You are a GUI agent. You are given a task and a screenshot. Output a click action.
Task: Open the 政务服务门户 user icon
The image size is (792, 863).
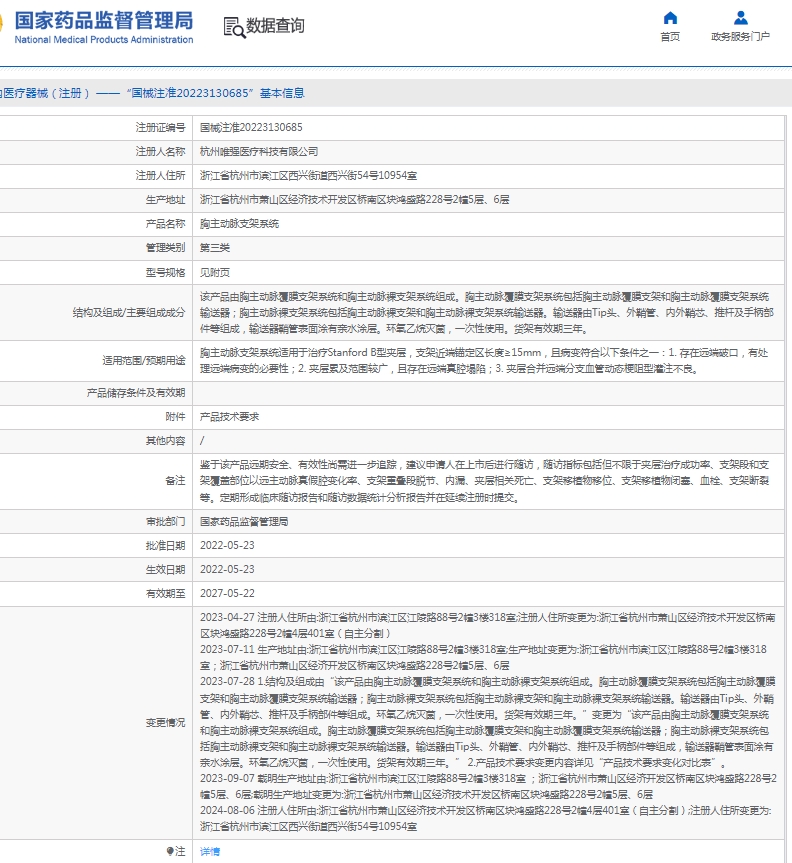[741, 18]
